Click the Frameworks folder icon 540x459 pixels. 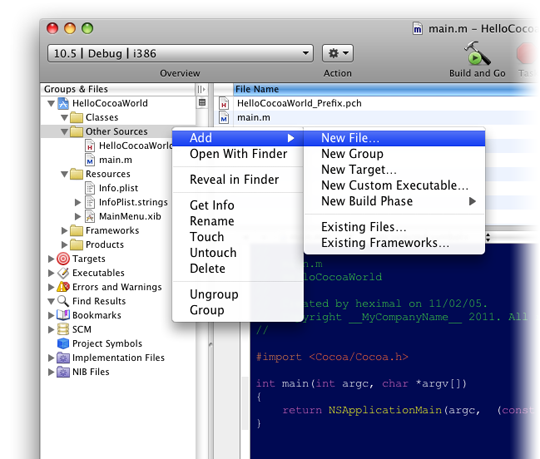76,230
